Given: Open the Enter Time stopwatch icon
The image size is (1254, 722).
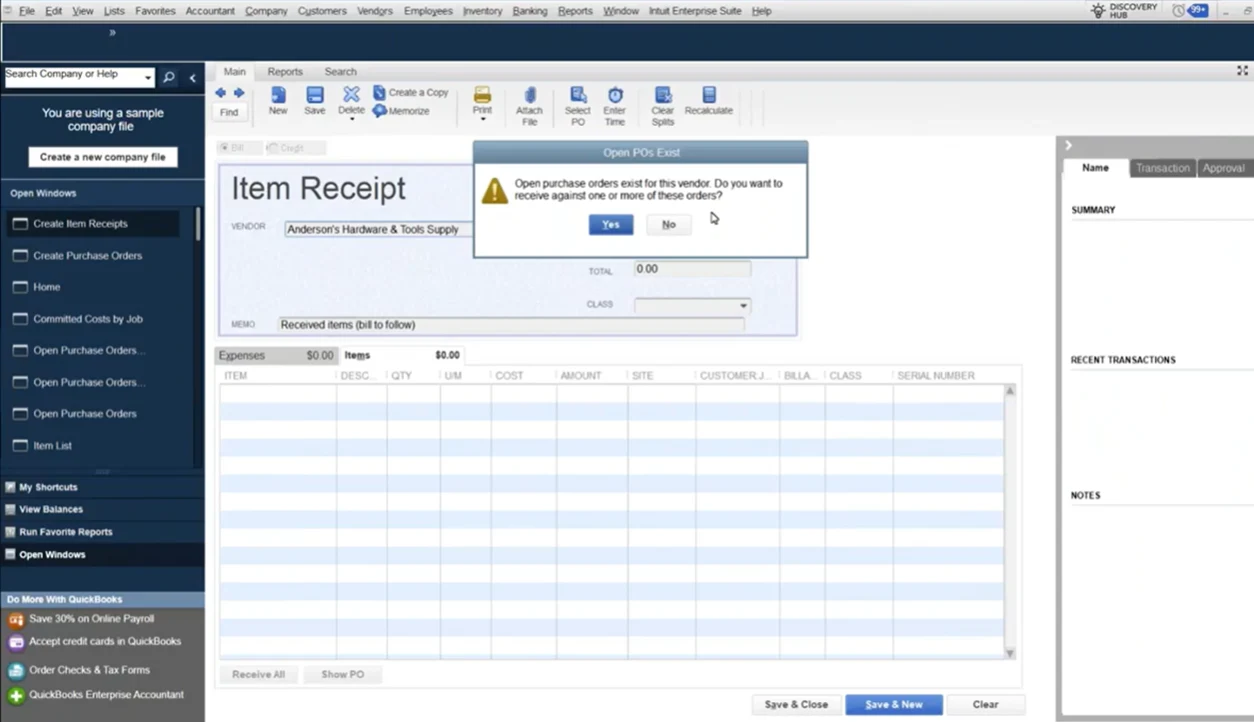Looking at the screenshot, I should (x=615, y=96).
